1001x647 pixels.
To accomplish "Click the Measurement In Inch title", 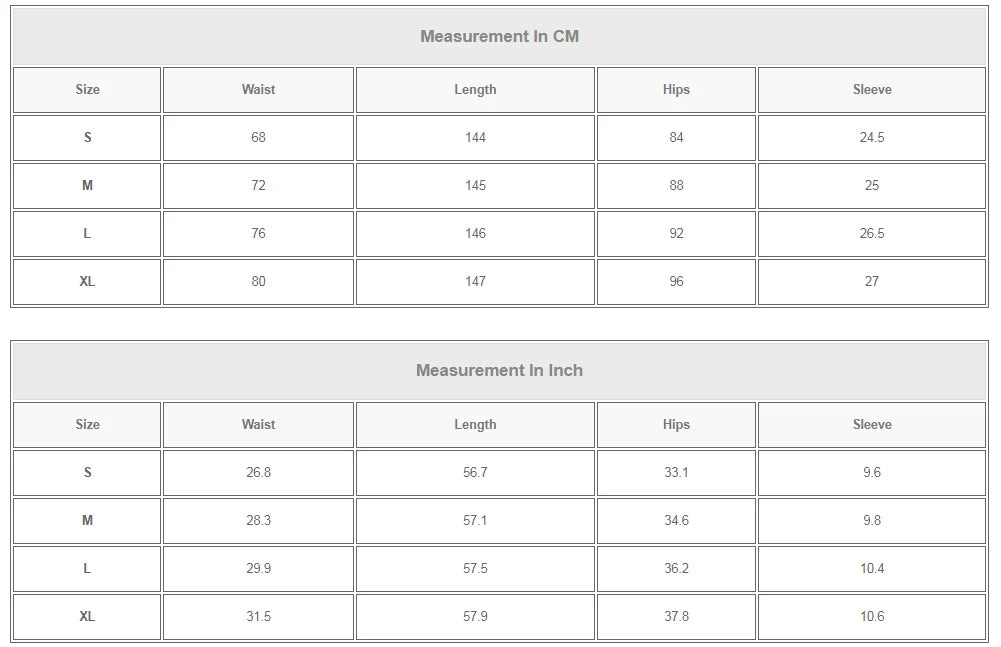I will (x=499, y=370).
